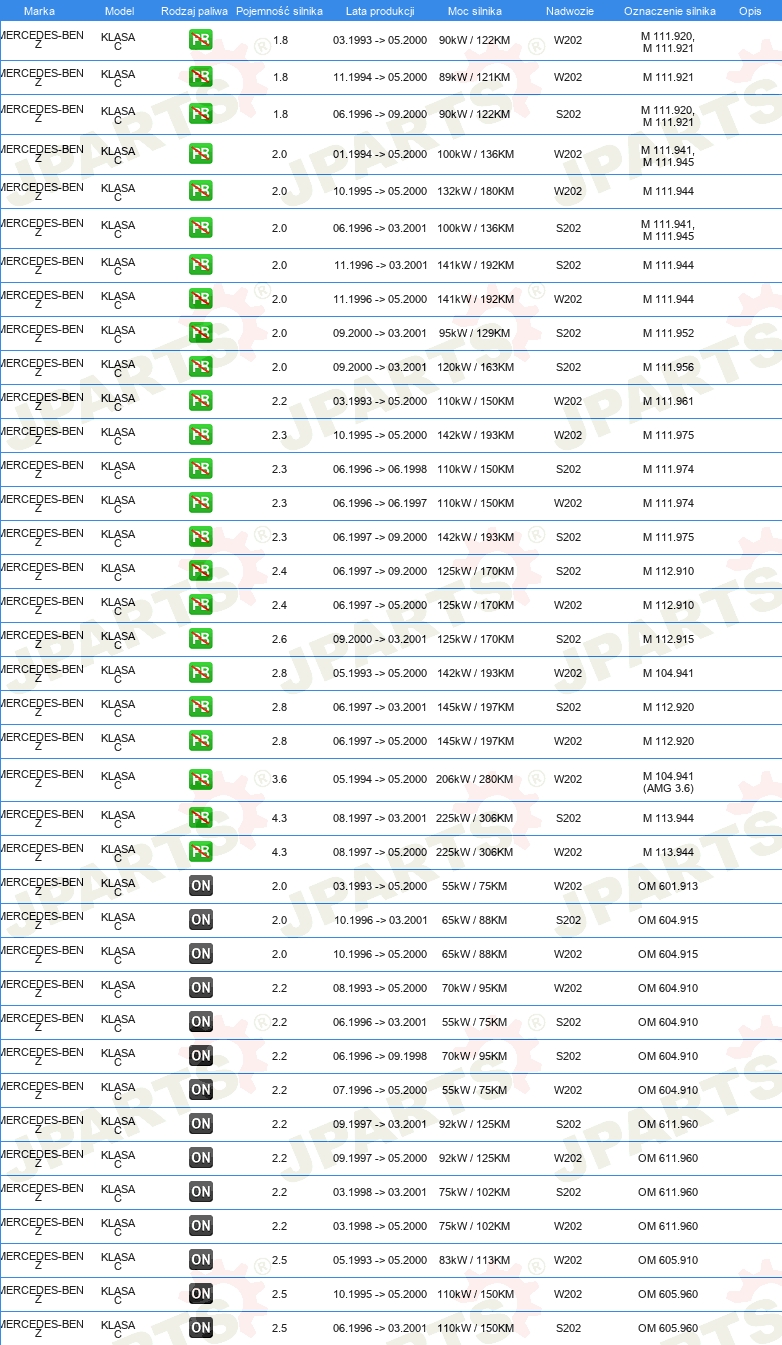Click the Marka column header
782x1345 pixels.
click(x=39, y=11)
